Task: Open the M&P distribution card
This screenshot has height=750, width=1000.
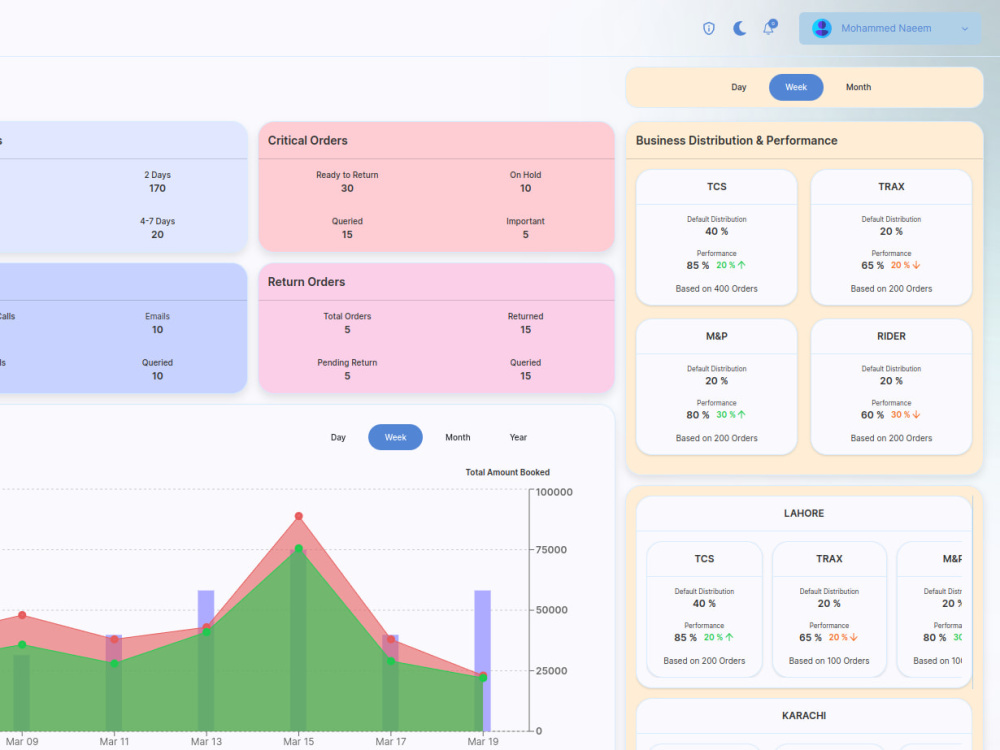Action: click(x=716, y=386)
